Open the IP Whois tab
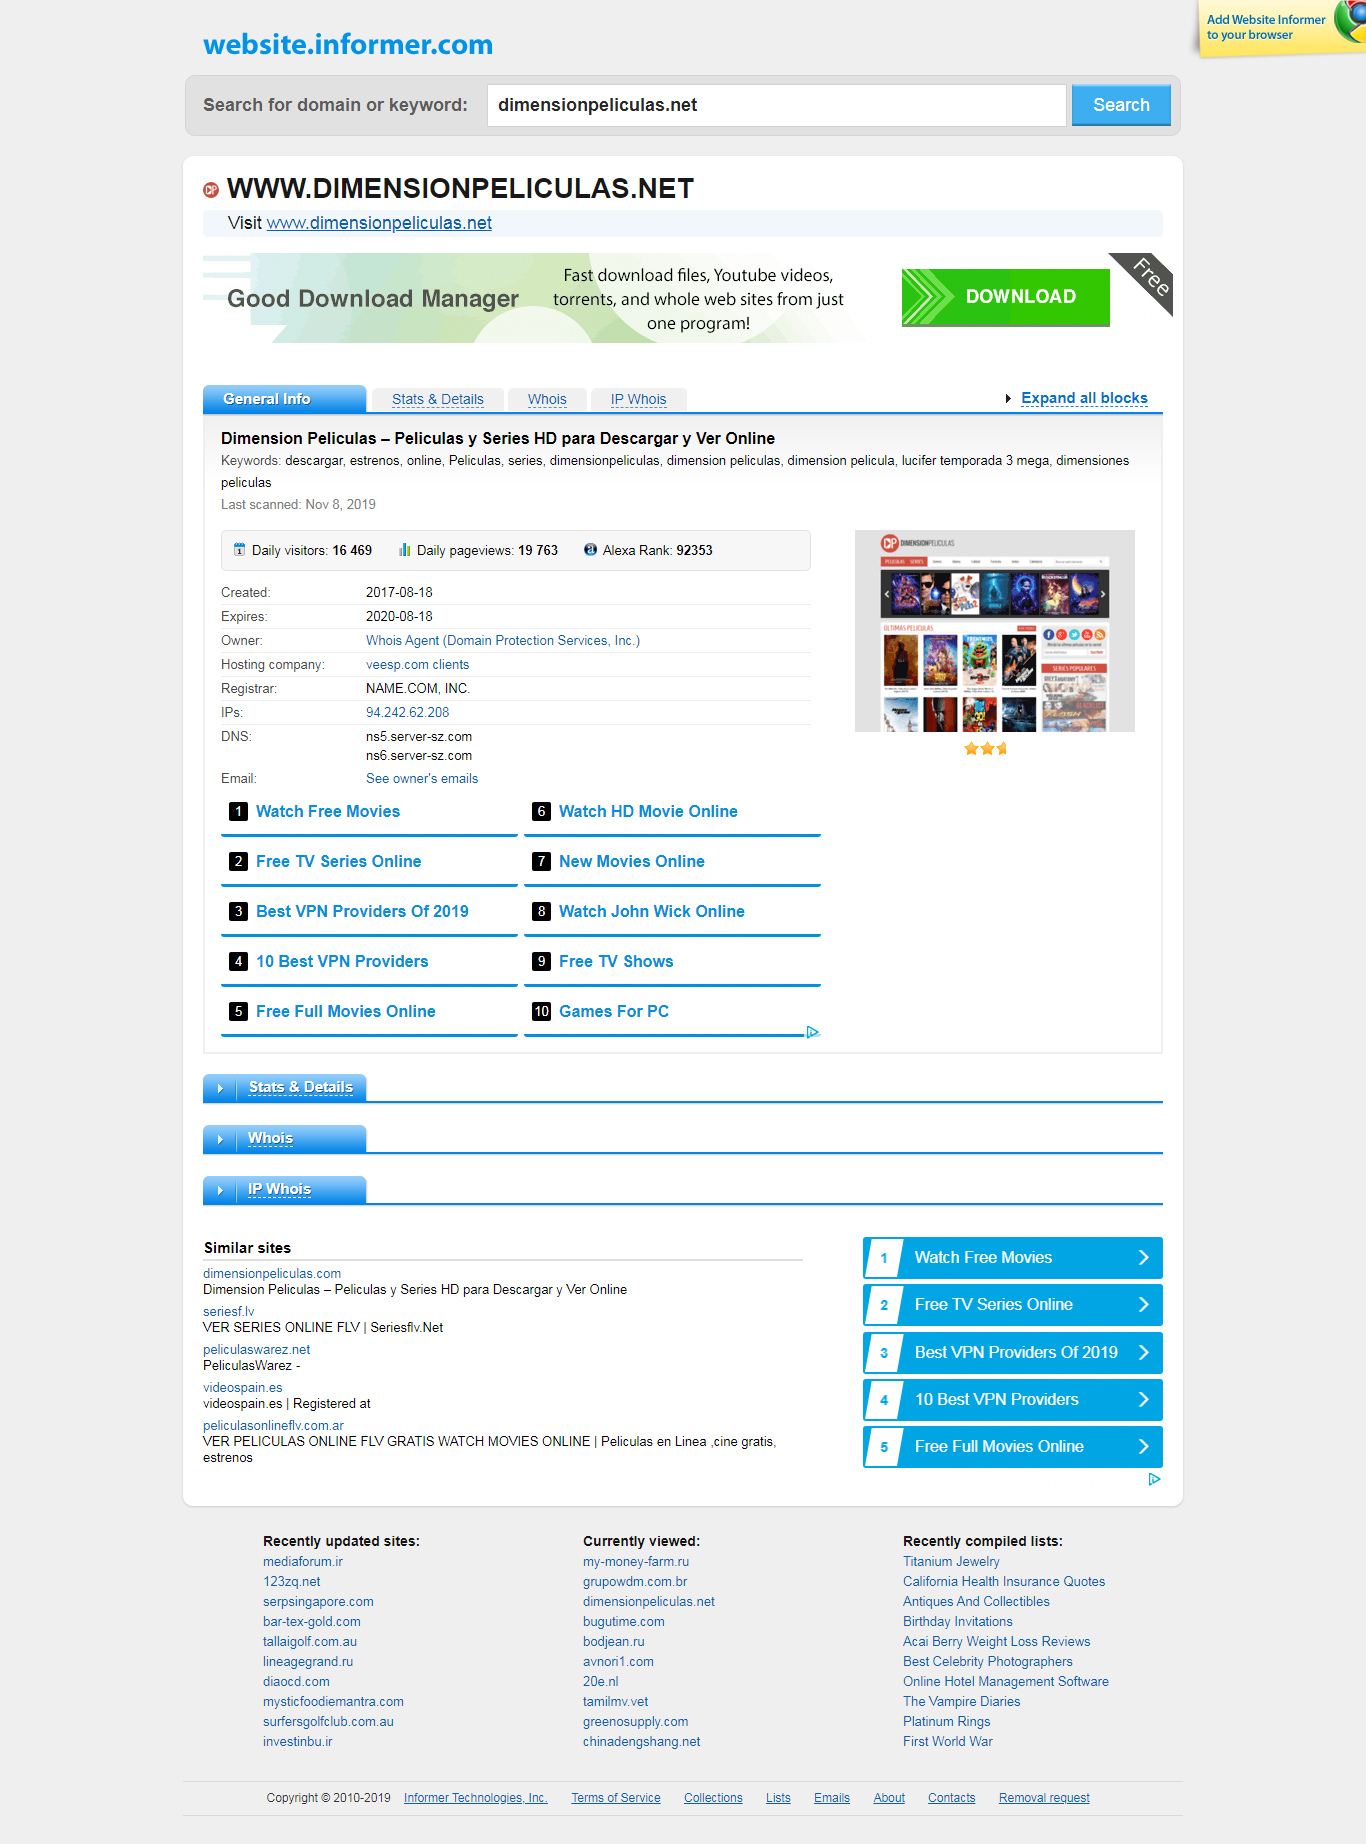This screenshot has width=1366, height=1844. [x=639, y=399]
